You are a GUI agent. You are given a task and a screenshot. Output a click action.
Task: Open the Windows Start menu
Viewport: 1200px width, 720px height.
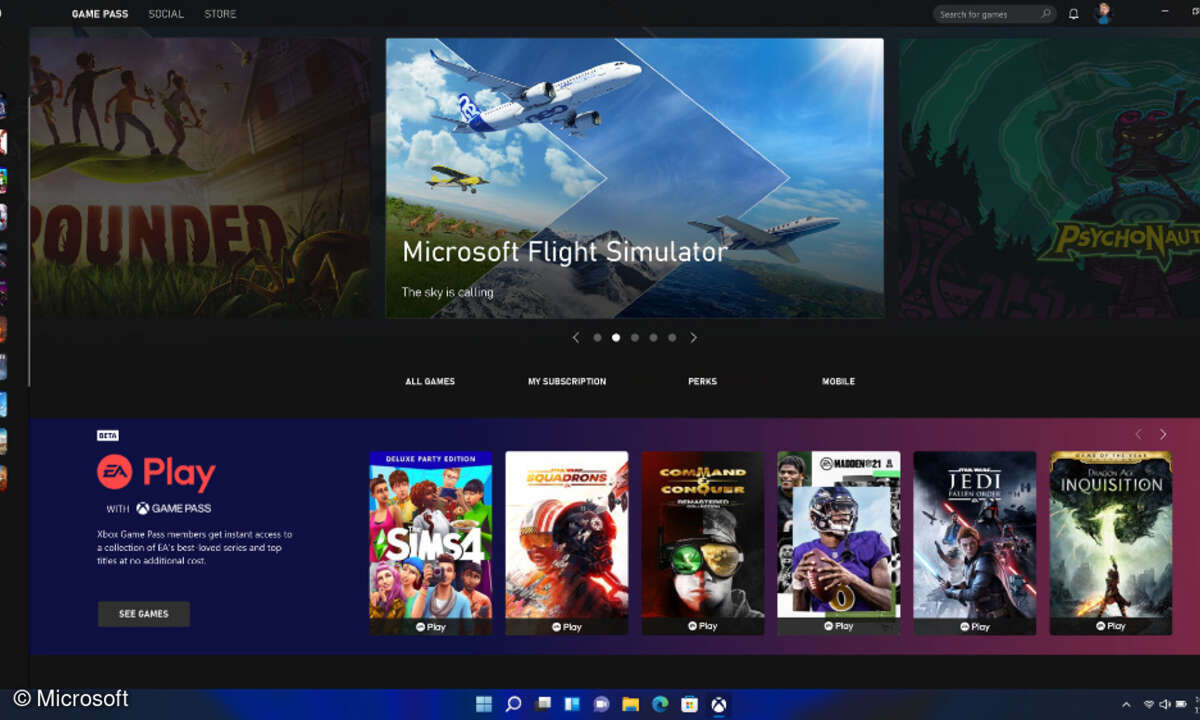click(x=484, y=704)
